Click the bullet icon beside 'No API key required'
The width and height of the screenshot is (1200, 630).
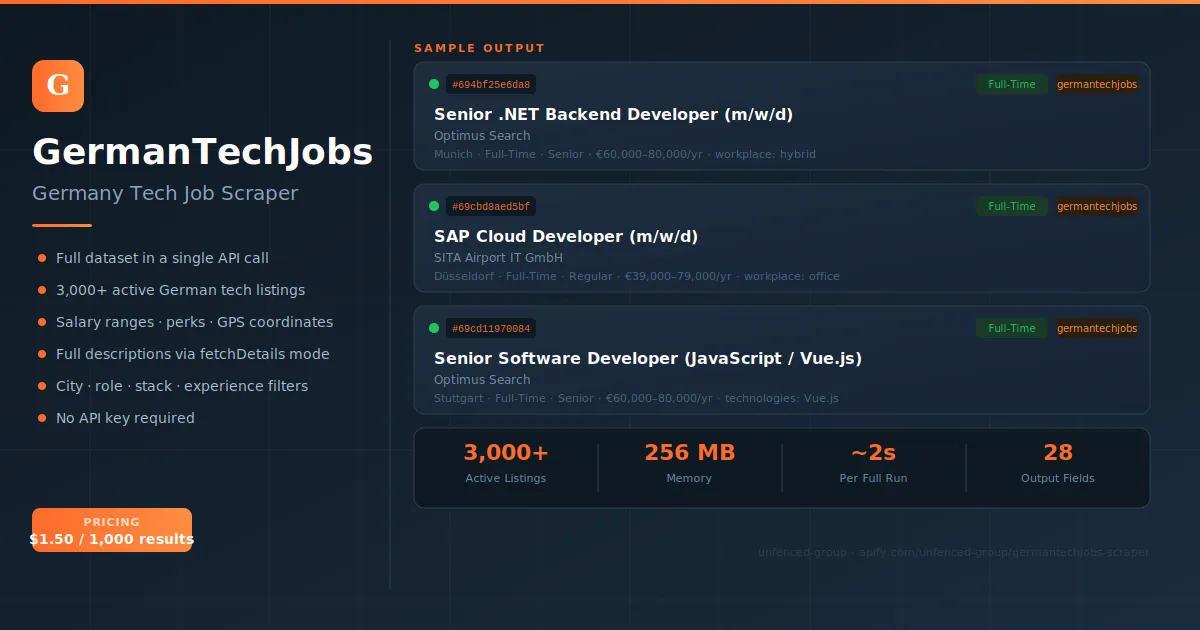[41, 418]
